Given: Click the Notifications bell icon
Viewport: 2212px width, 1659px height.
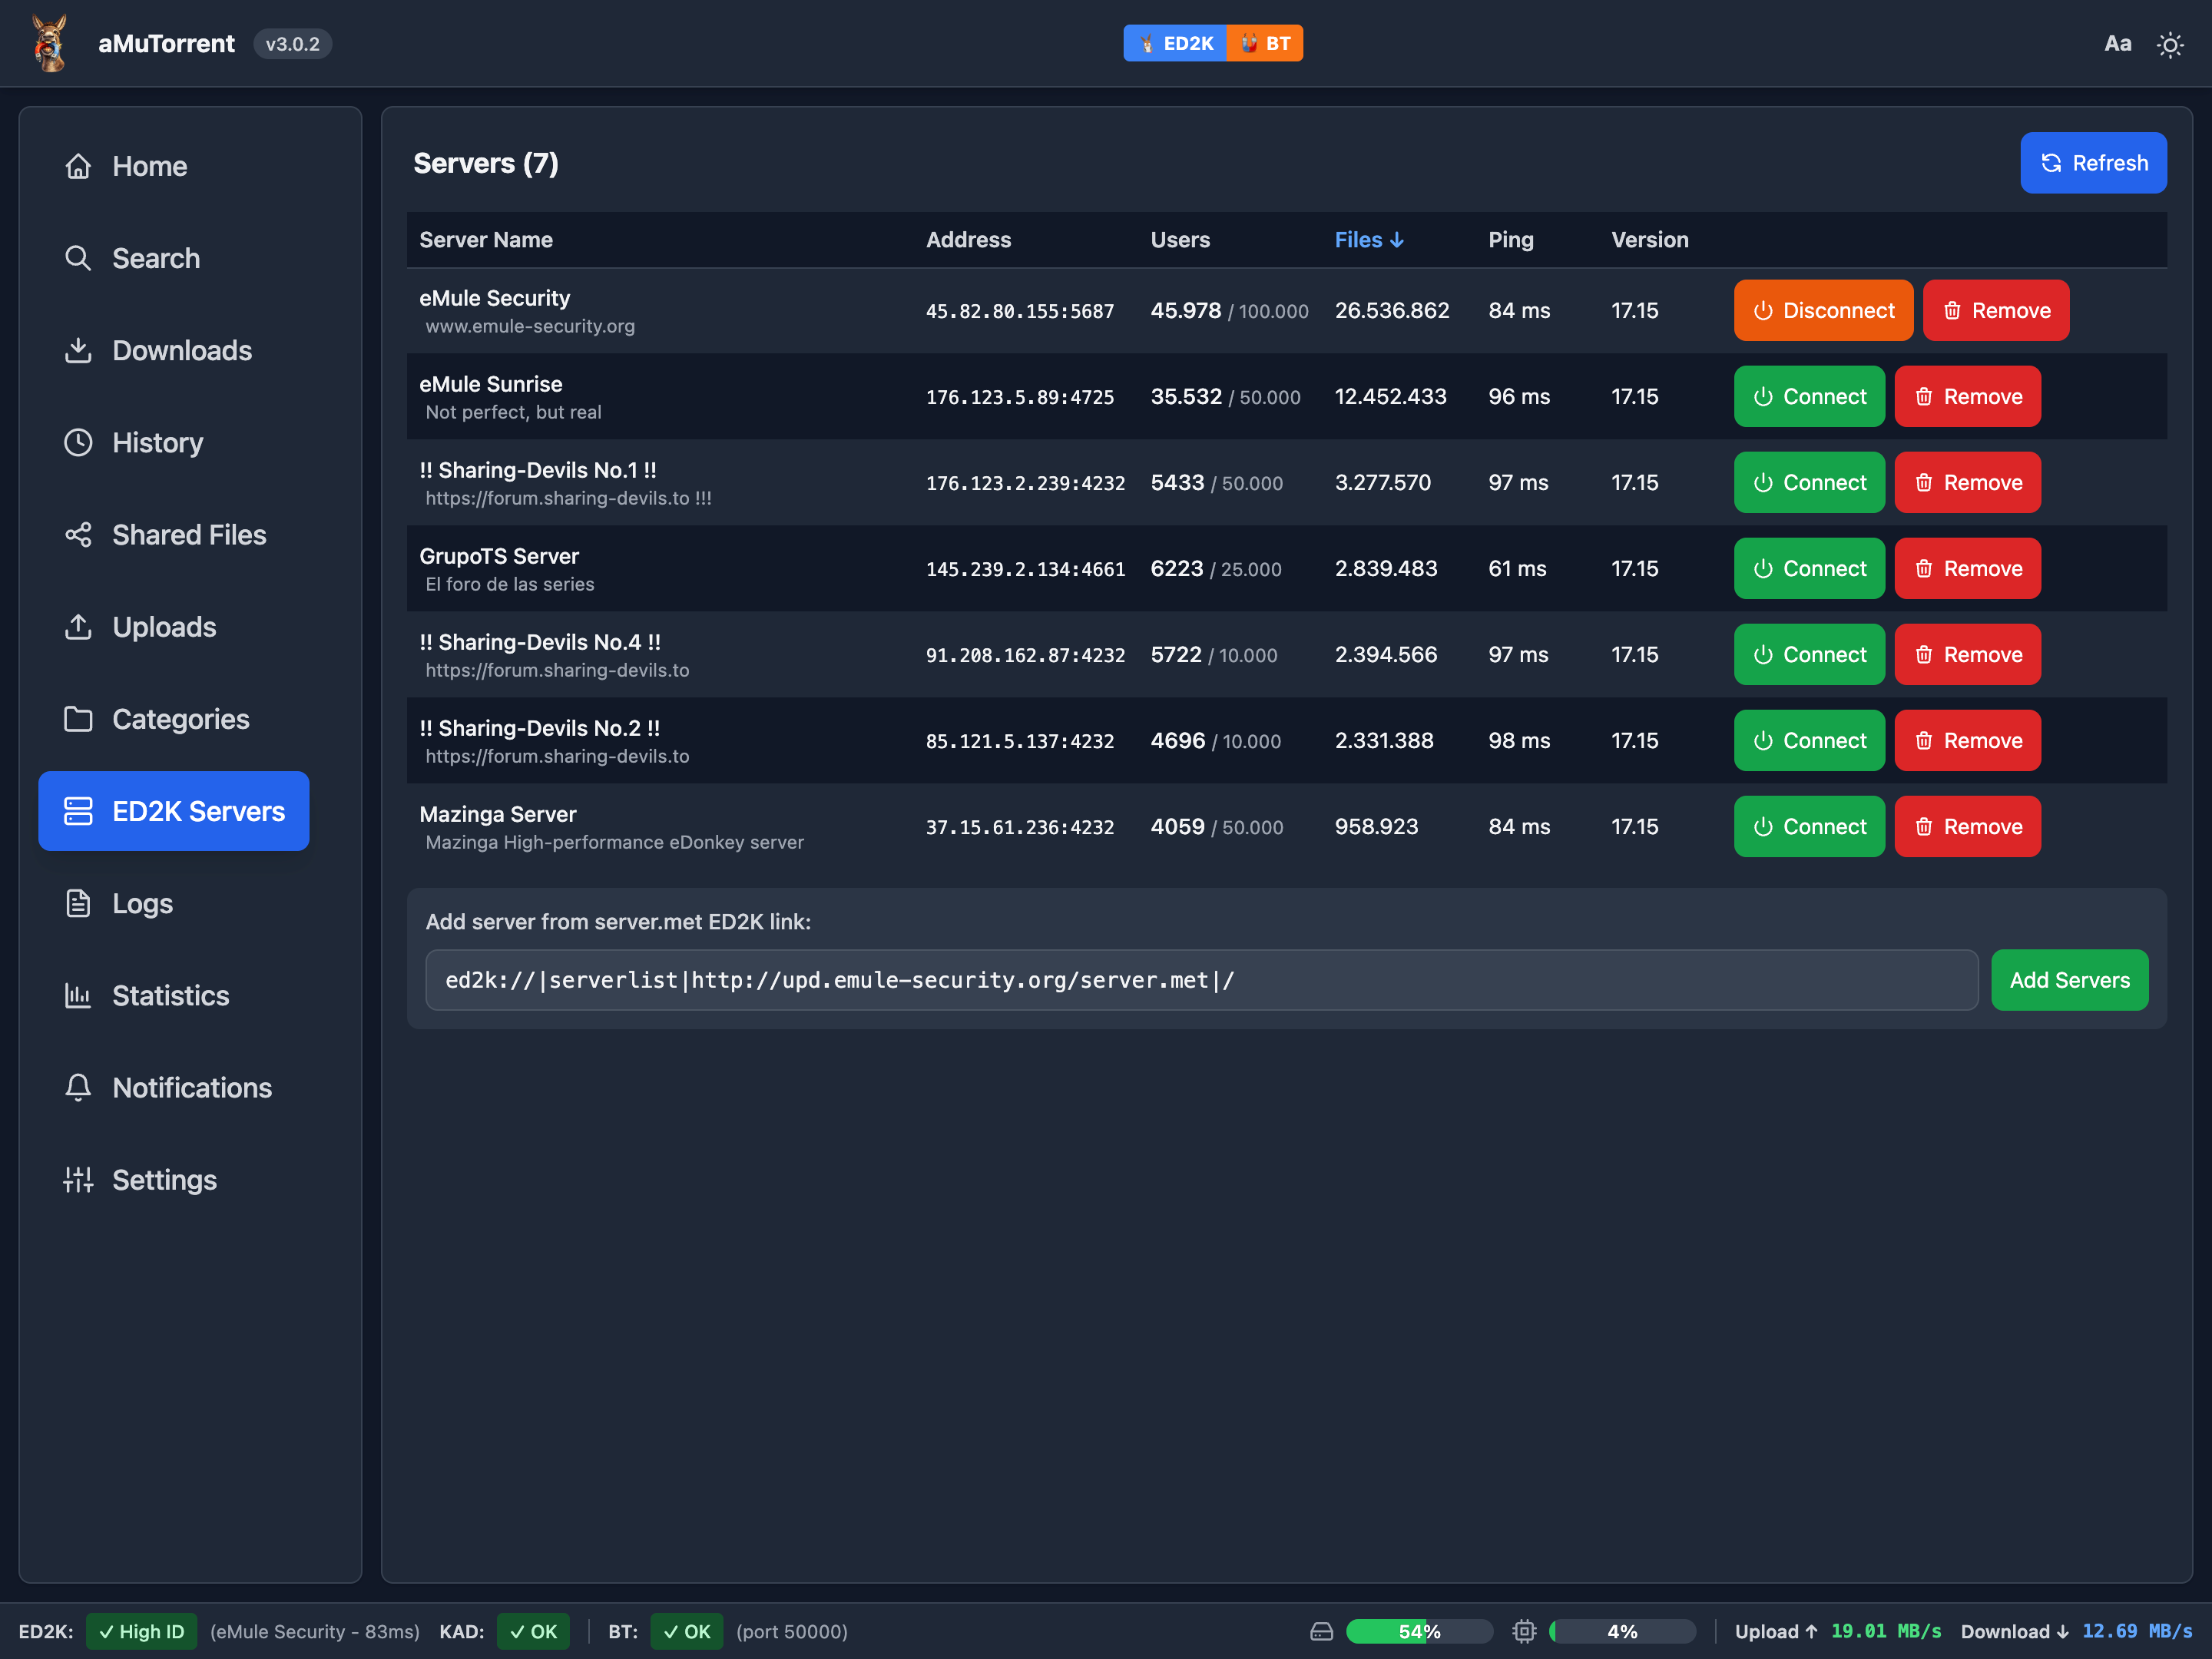Looking at the screenshot, I should [x=78, y=1088].
